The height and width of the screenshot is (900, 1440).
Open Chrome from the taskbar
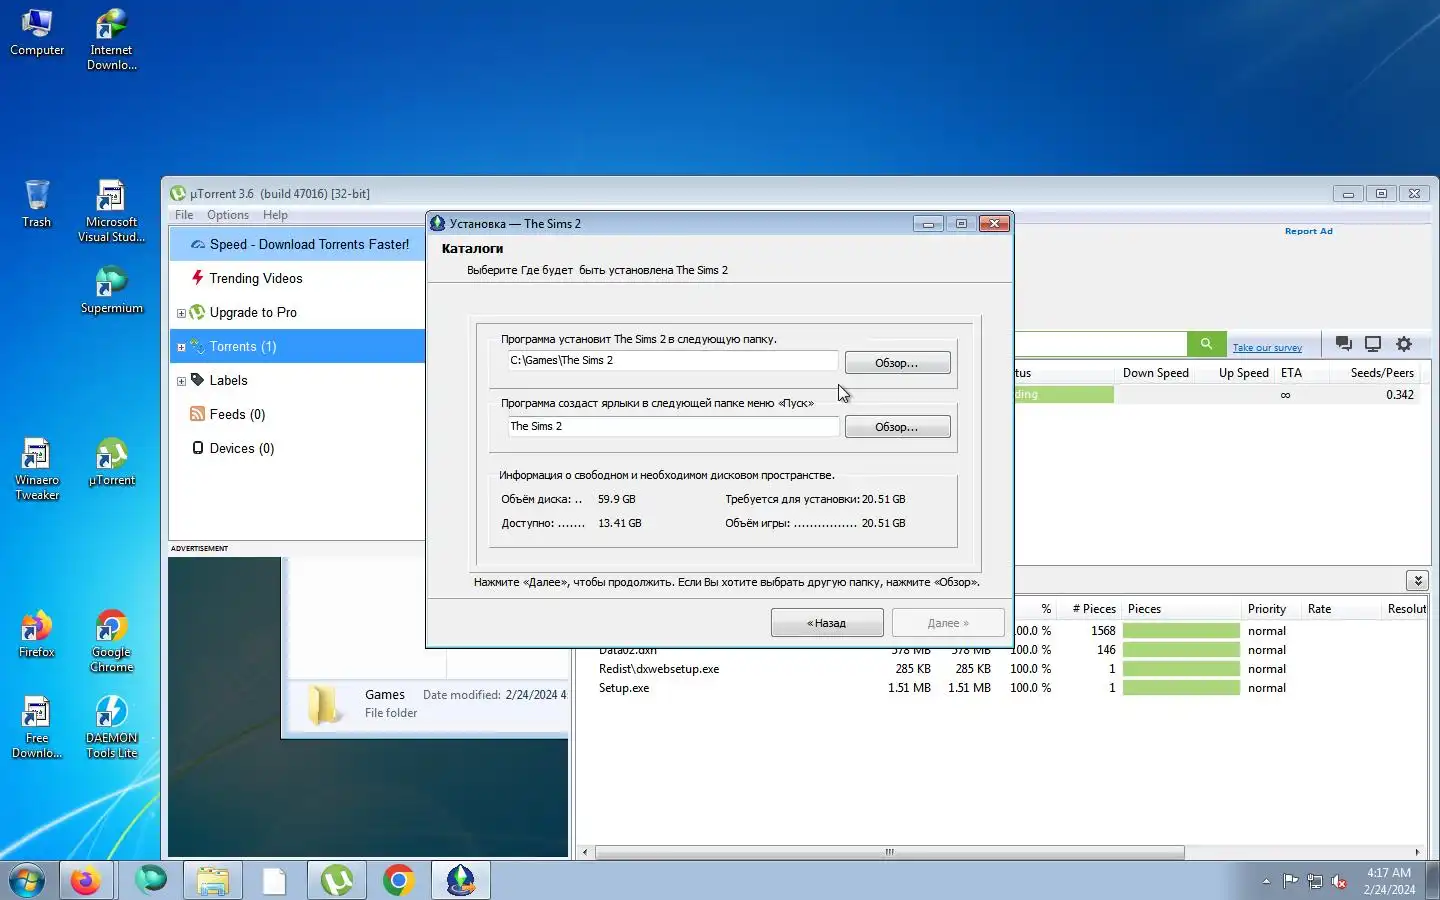(x=399, y=880)
